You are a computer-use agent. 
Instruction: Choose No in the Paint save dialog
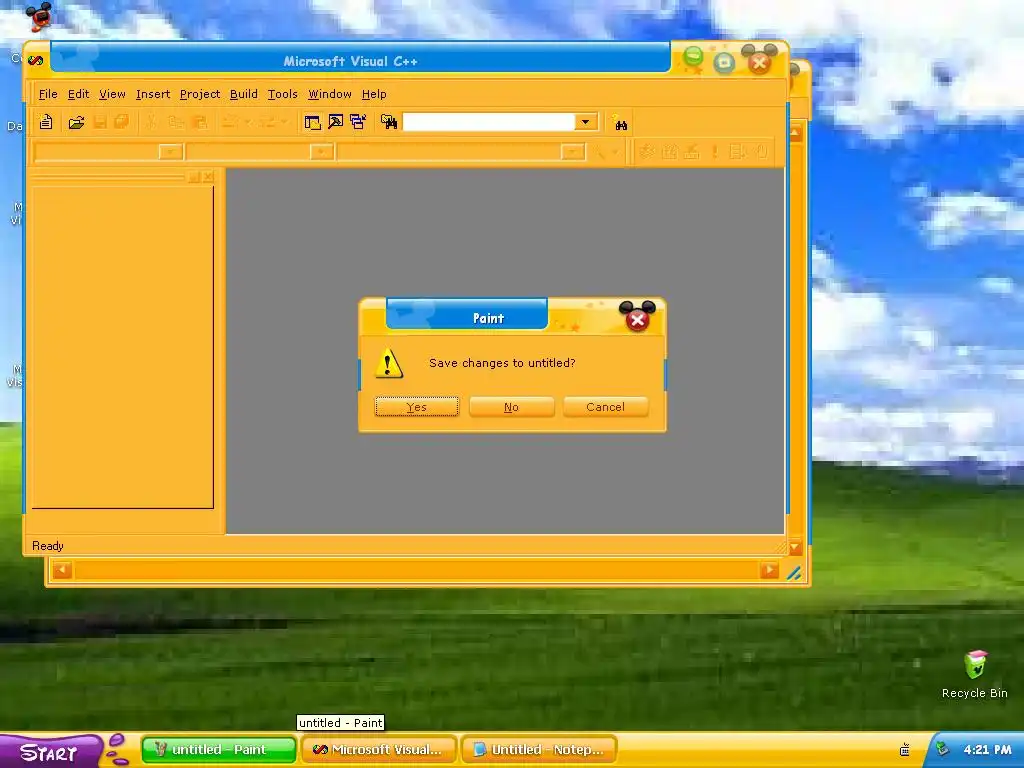click(x=511, y=407)
